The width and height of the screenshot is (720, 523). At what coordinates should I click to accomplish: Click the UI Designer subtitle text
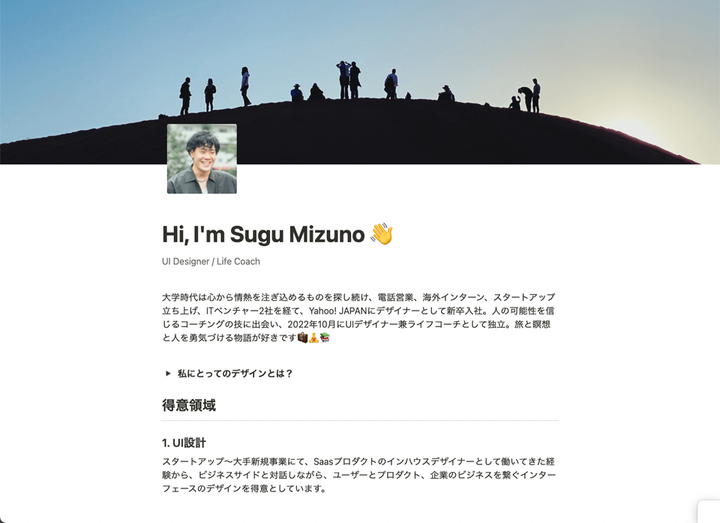[186, 261]
